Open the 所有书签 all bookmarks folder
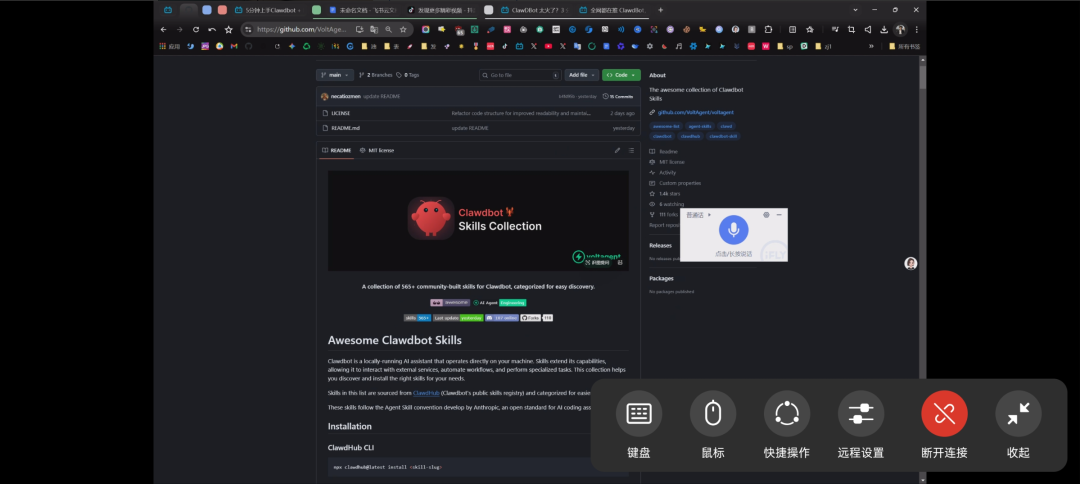The image size is (1080, 484). pos(904,46)
